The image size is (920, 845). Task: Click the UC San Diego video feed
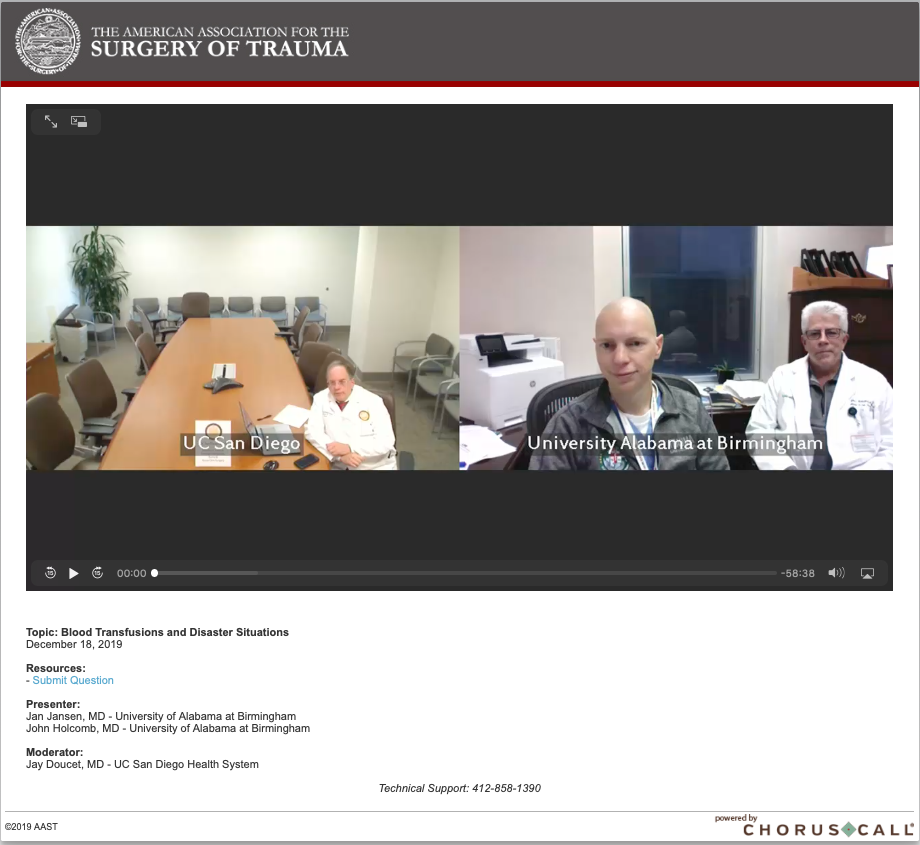[x=242, y=348]
